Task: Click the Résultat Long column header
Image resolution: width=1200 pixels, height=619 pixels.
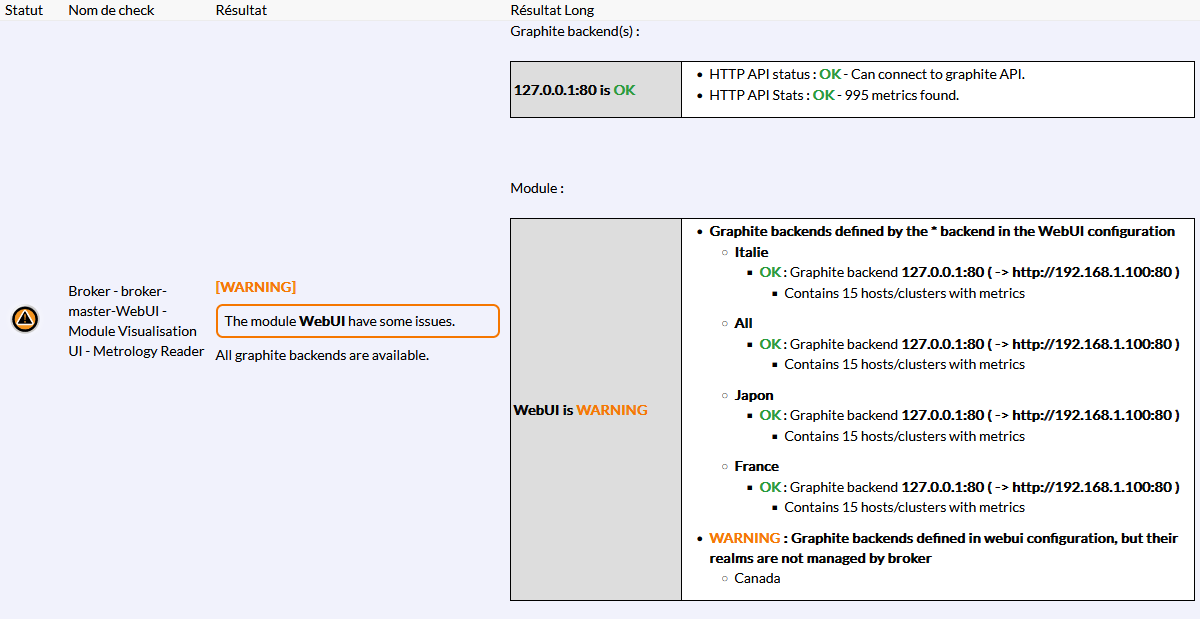Action: click(x=552, y=10)
